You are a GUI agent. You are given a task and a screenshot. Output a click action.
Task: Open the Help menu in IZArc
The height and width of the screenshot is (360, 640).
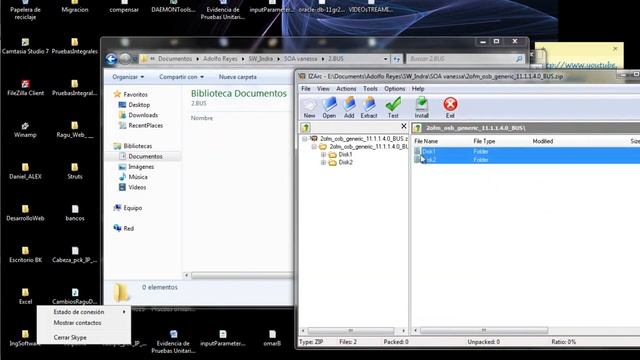click(418, 89)
